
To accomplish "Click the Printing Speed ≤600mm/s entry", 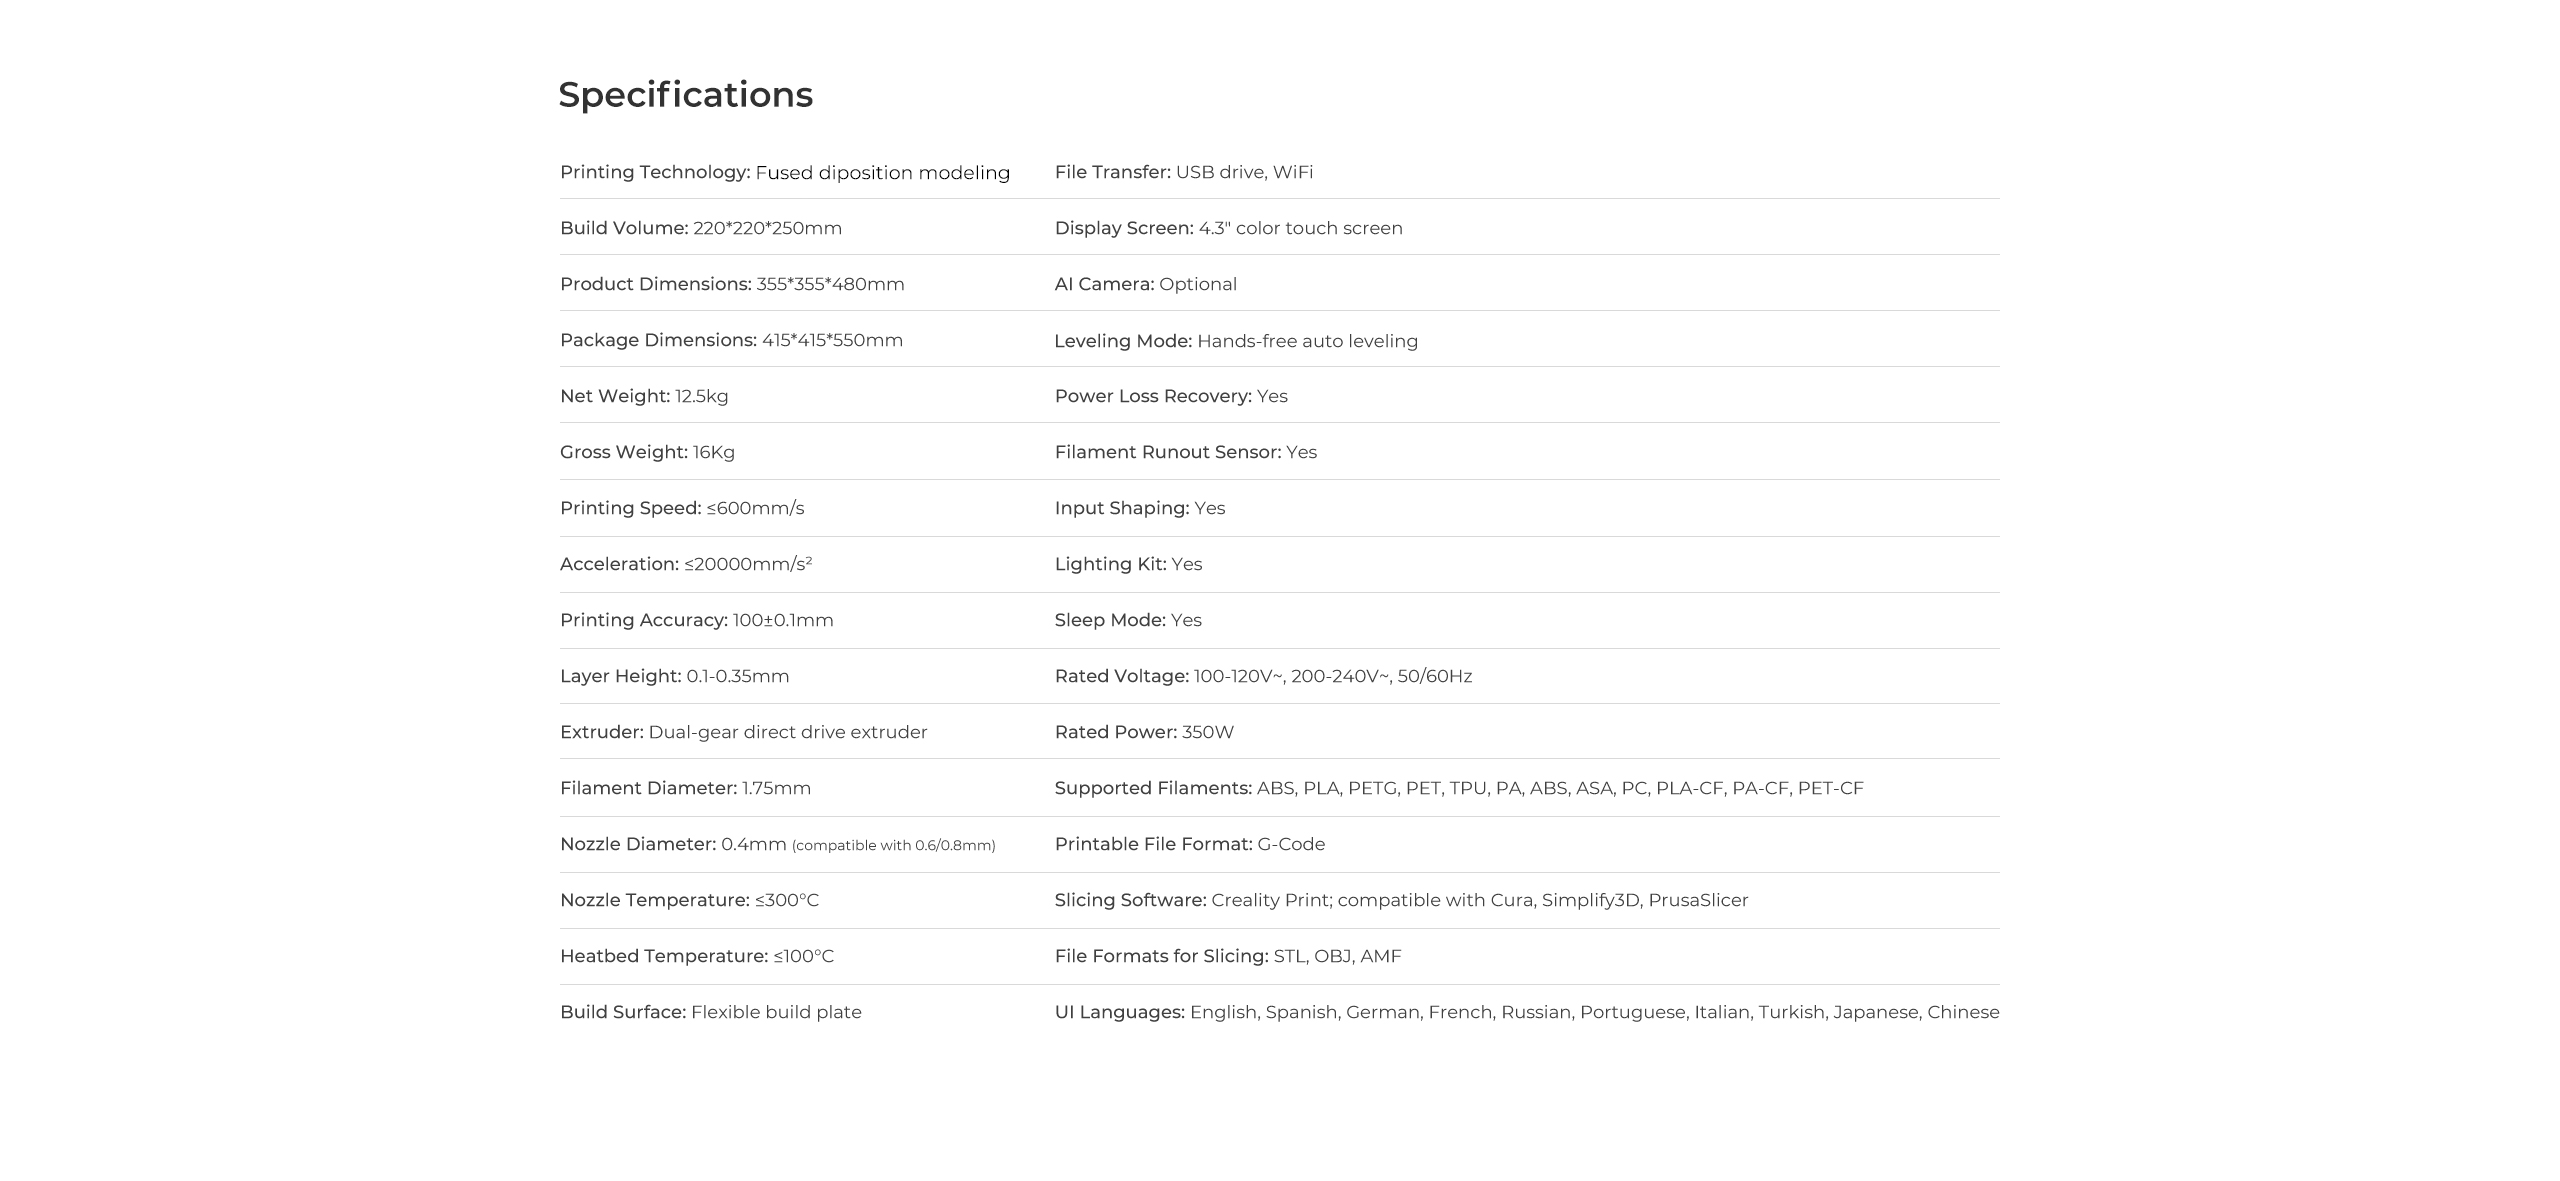I will pos(681,508).
